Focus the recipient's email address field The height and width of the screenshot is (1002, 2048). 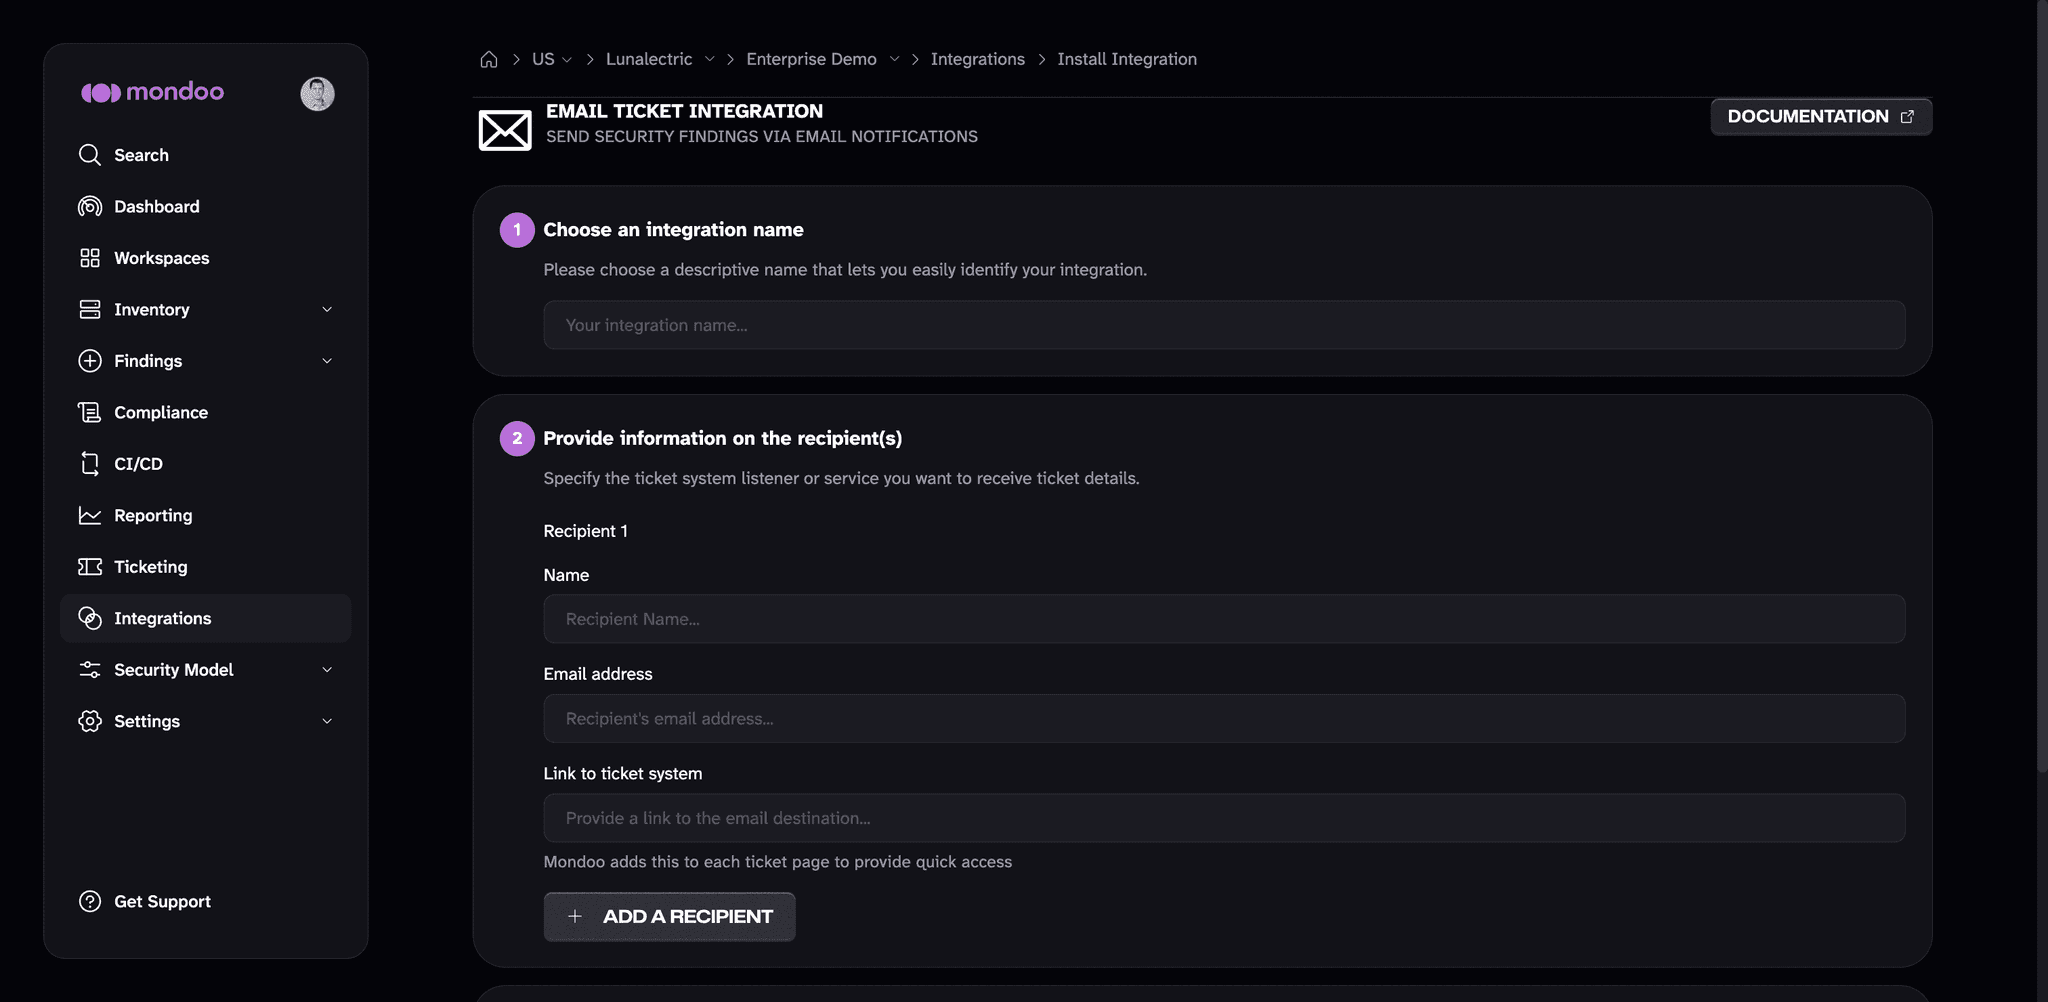1224,719
